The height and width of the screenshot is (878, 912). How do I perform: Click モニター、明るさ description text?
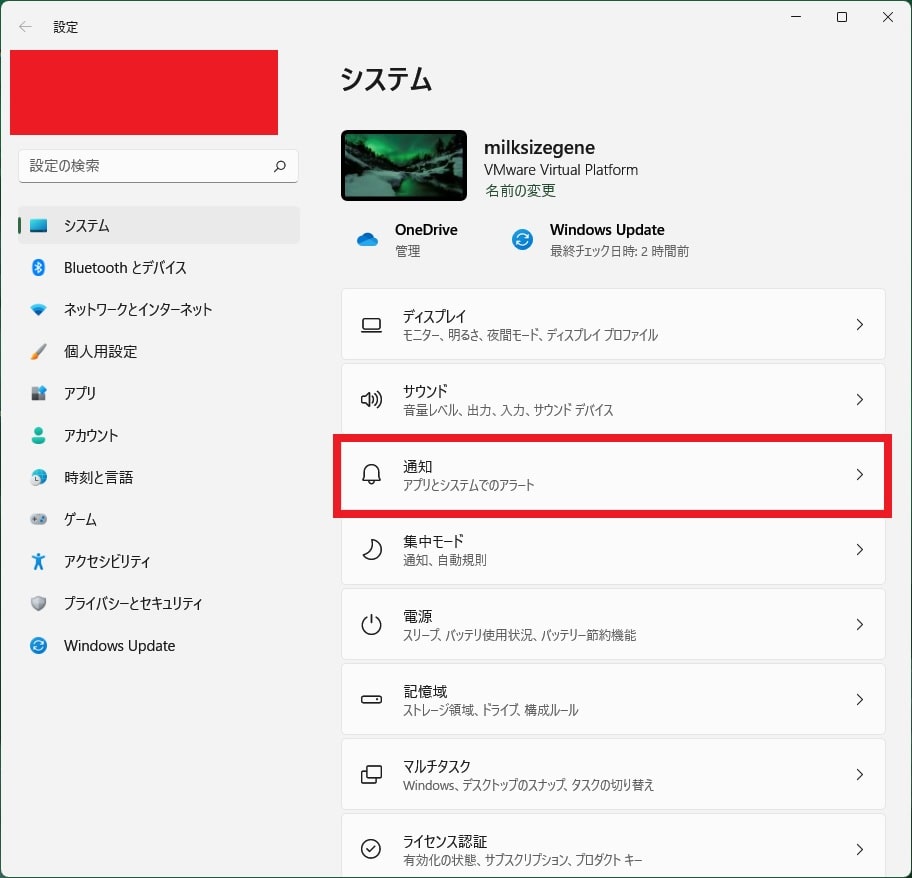[x=530, y=336]
